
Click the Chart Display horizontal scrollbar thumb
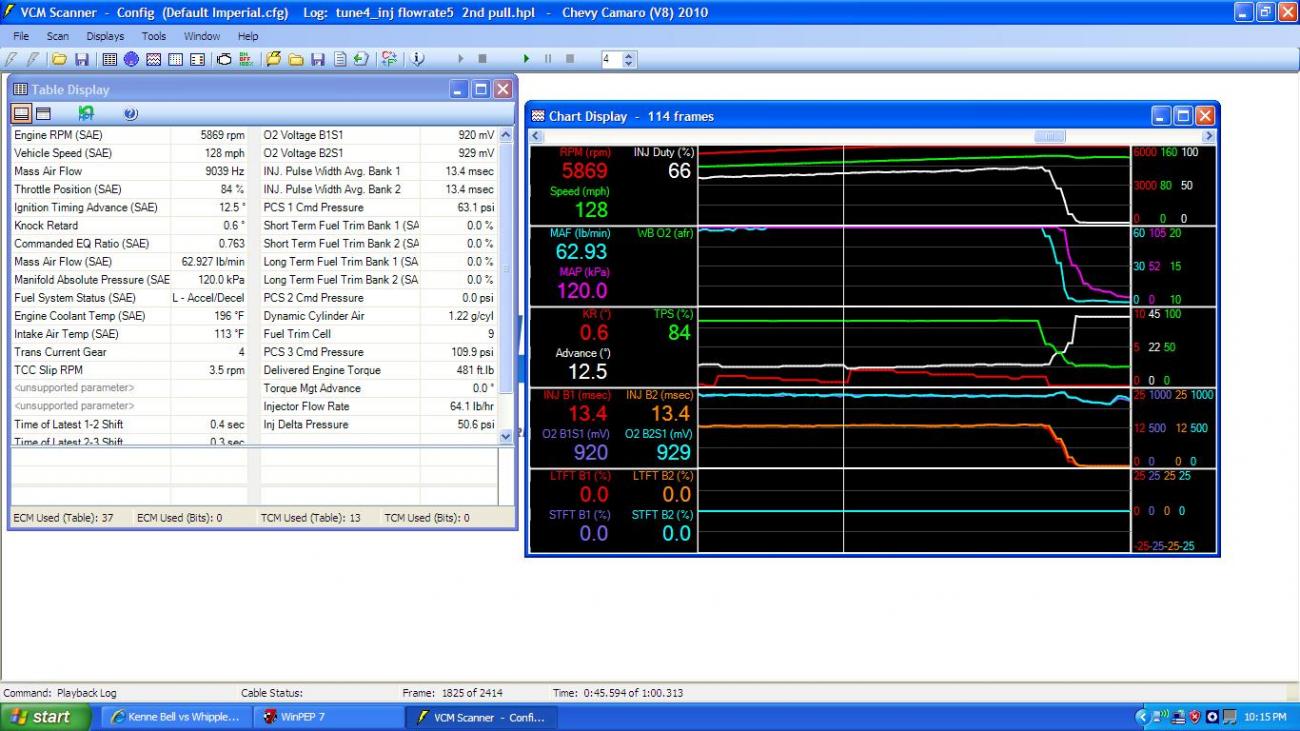pos(1049,136)
